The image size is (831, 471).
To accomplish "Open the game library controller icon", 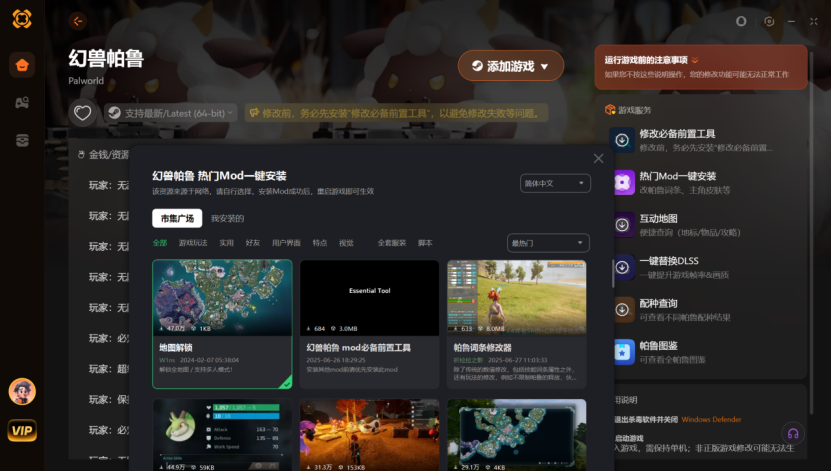I will (22, 102).
